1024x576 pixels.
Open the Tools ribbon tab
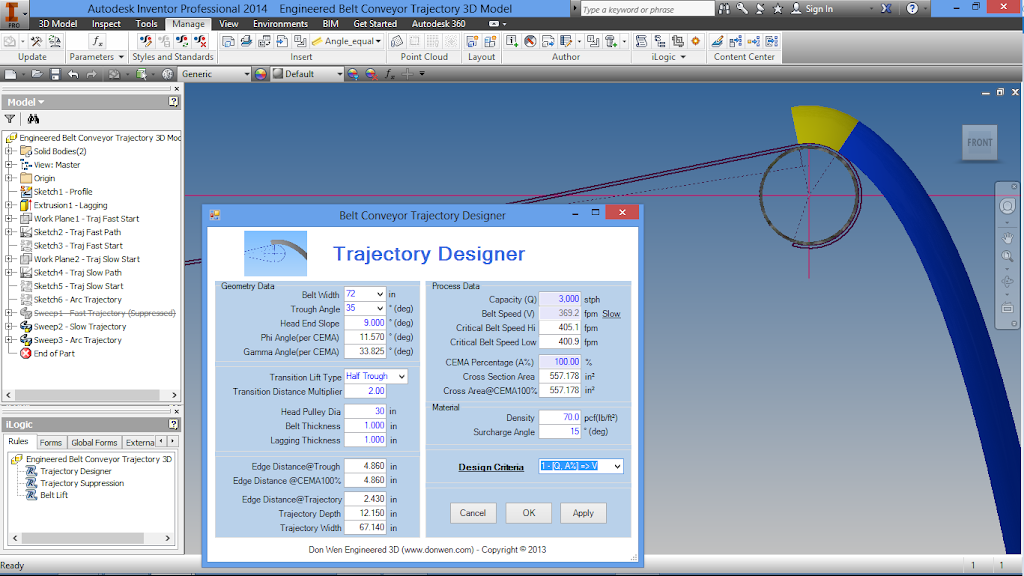(x=146, y=24)
